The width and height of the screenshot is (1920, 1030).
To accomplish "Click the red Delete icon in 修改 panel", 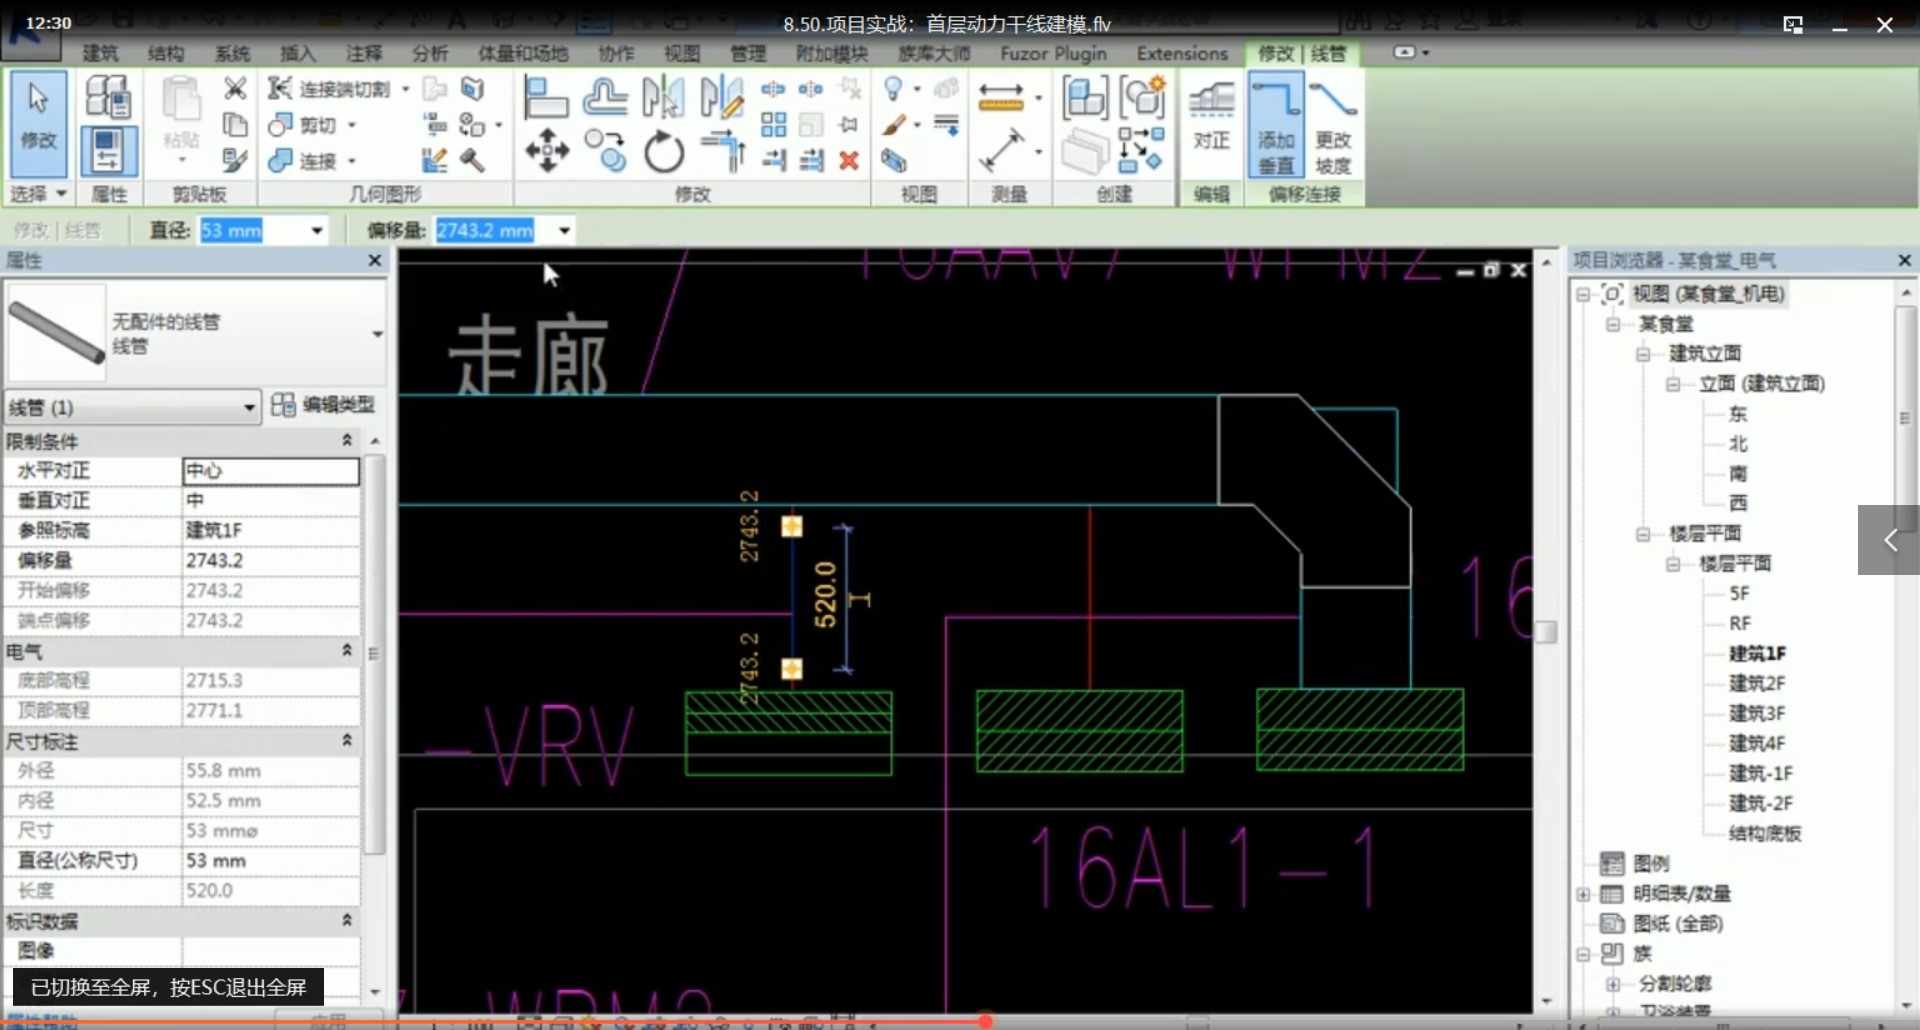I will click(x=849, y=160).
